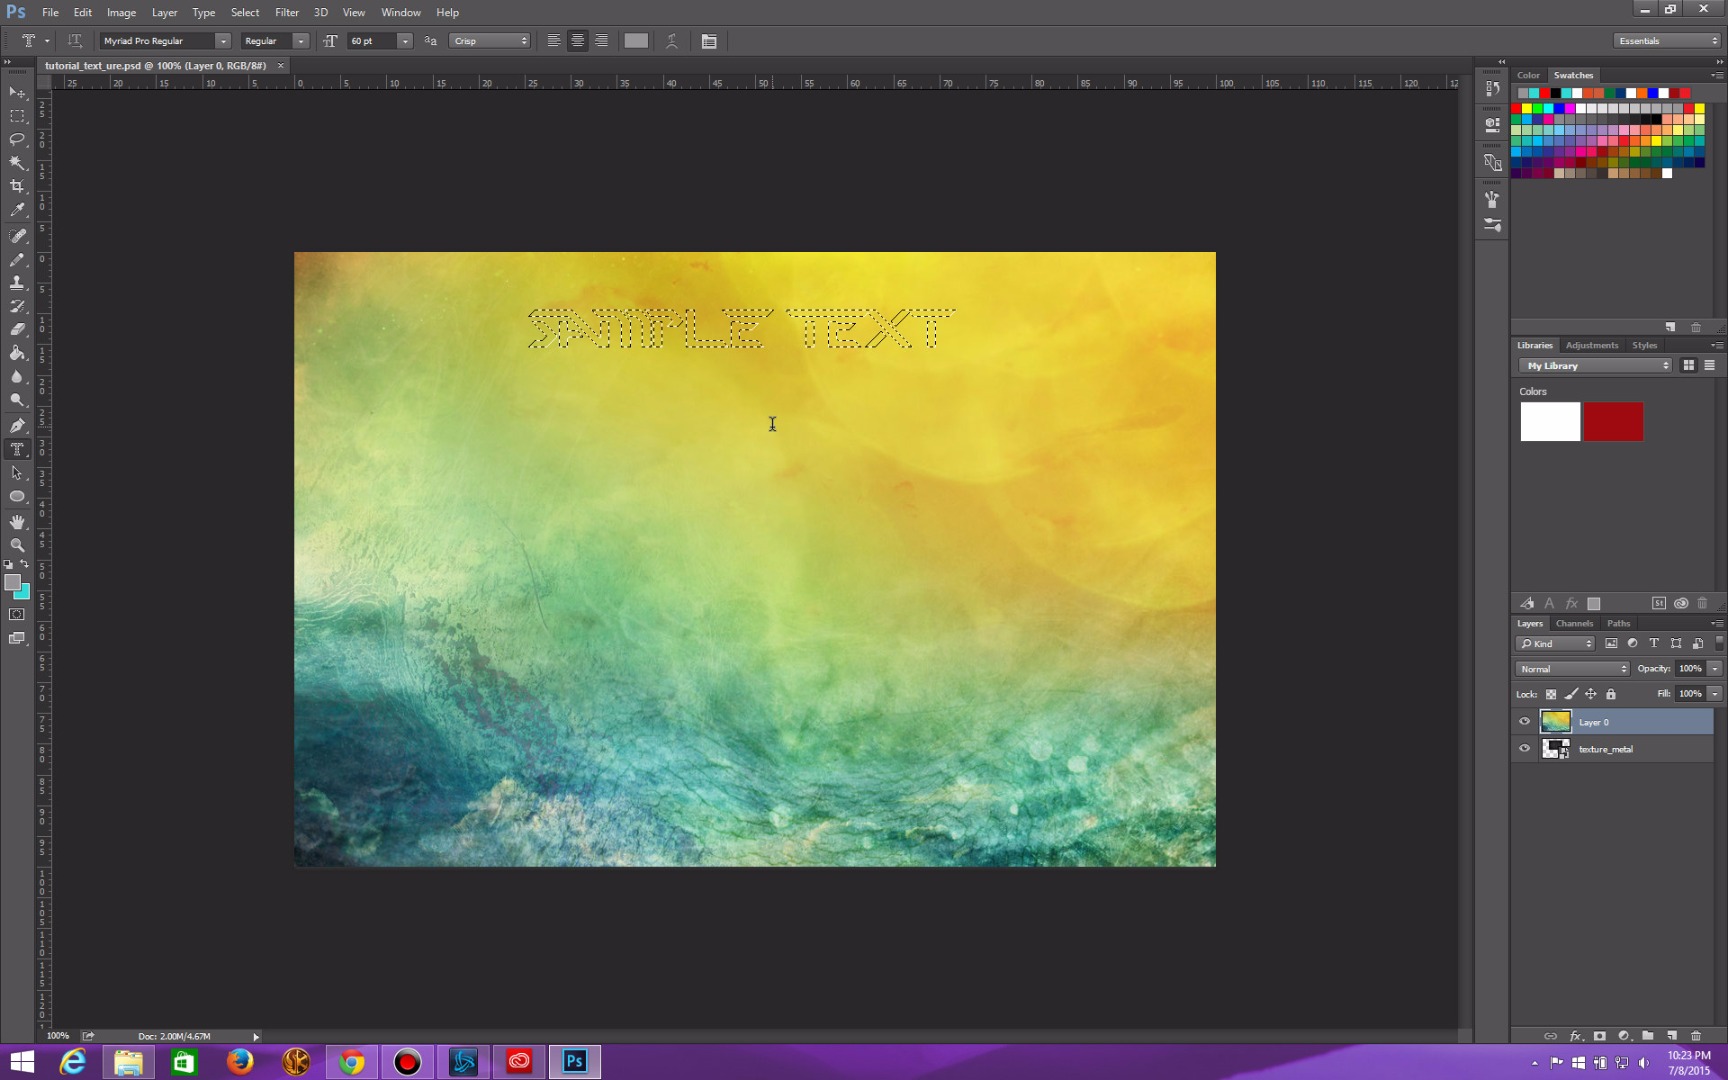Select the Brush tool
Image resolution: width=1728 pixels, height=1080 pixels.
coord(17,259)
